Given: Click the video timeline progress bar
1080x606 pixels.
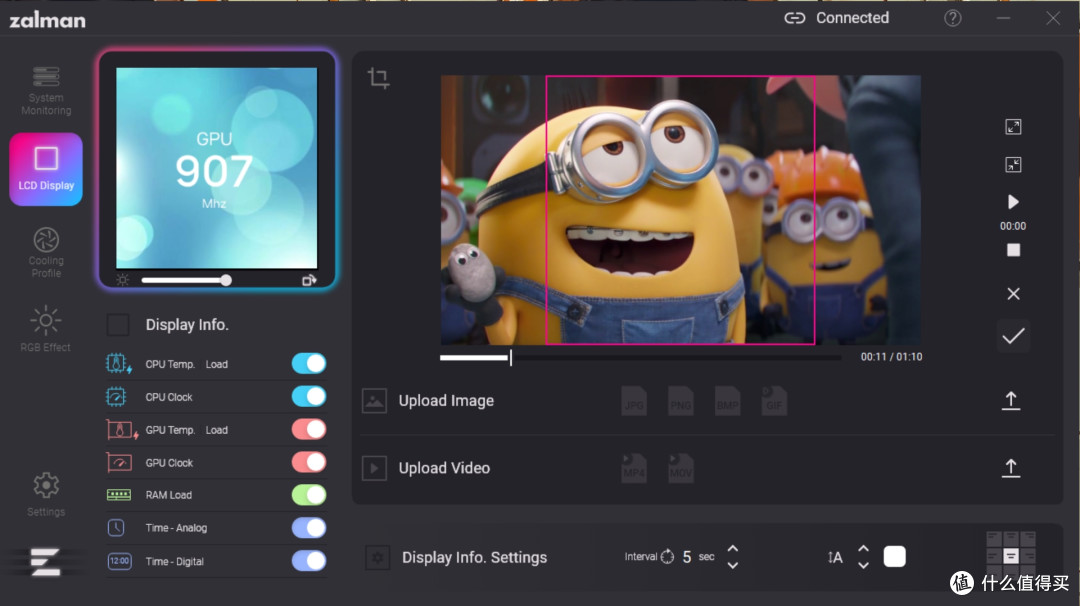Looking at the screenshot, I should pyautogui.click(x=641, y=357).
